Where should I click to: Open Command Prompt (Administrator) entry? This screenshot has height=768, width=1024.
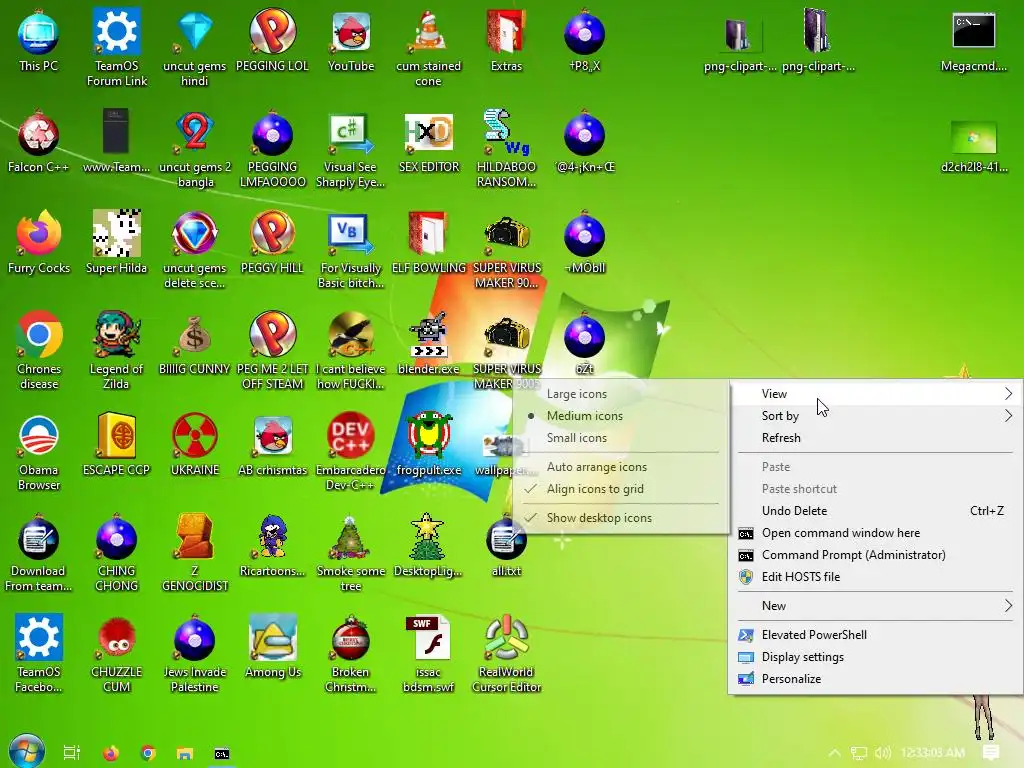tap(875, 555)
